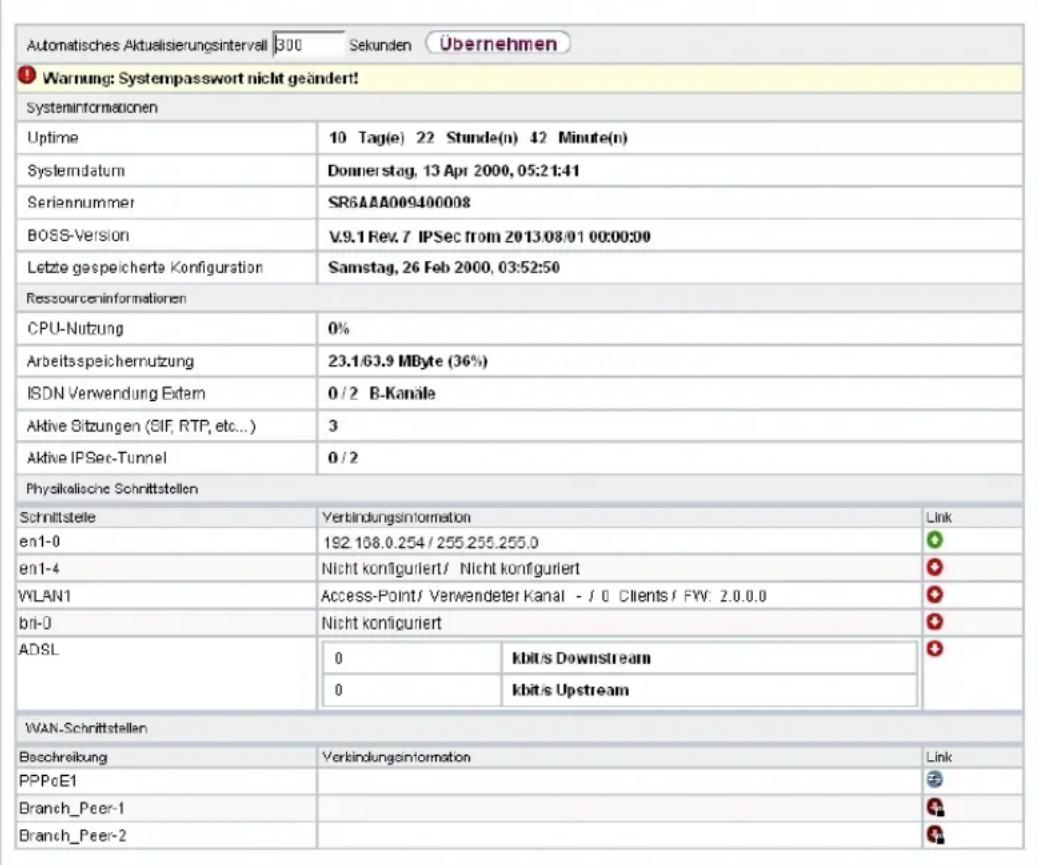This screenshot has width=1037, height=865.
Task: Click the 'Nicht konfiguriert' text for bri-0
Action: (x=382, y=623)
